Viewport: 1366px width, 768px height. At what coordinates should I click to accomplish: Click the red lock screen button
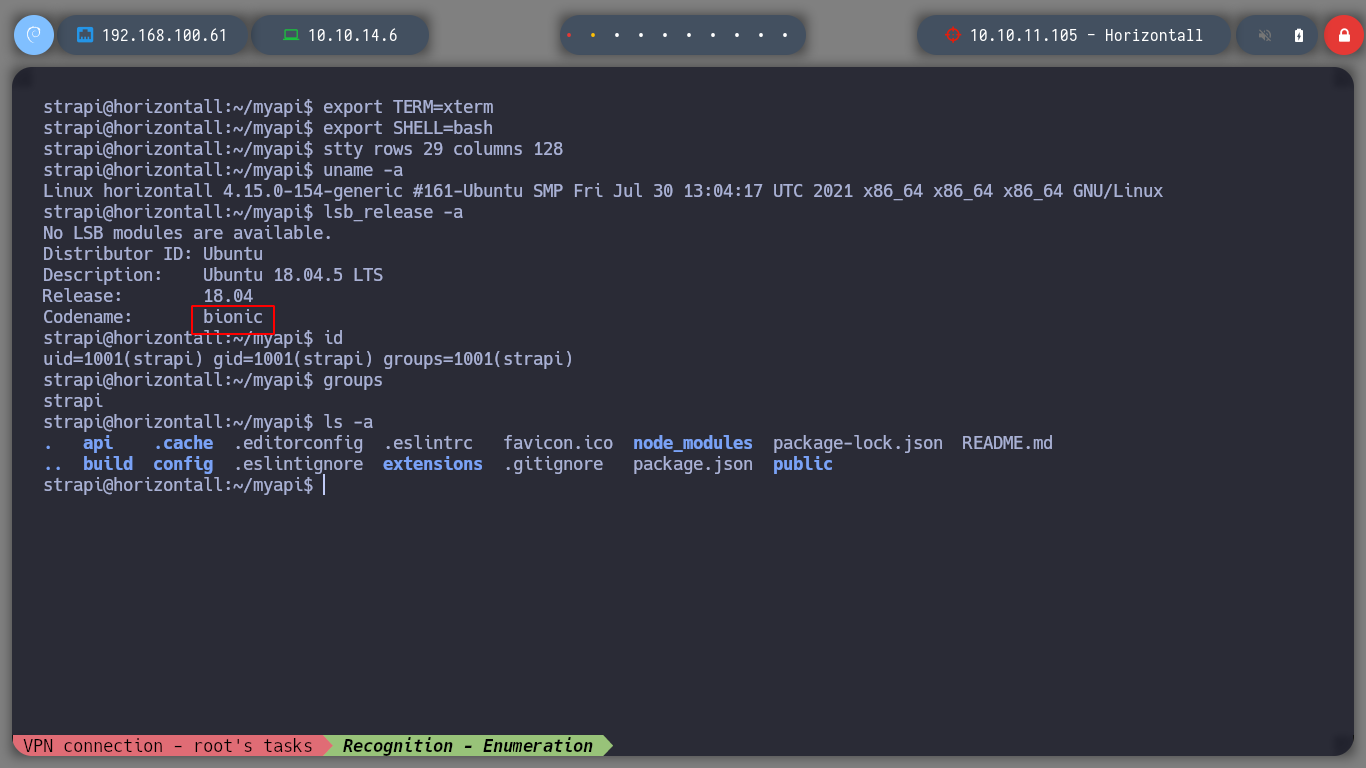pyautogui.click(x=1344, y=35)
